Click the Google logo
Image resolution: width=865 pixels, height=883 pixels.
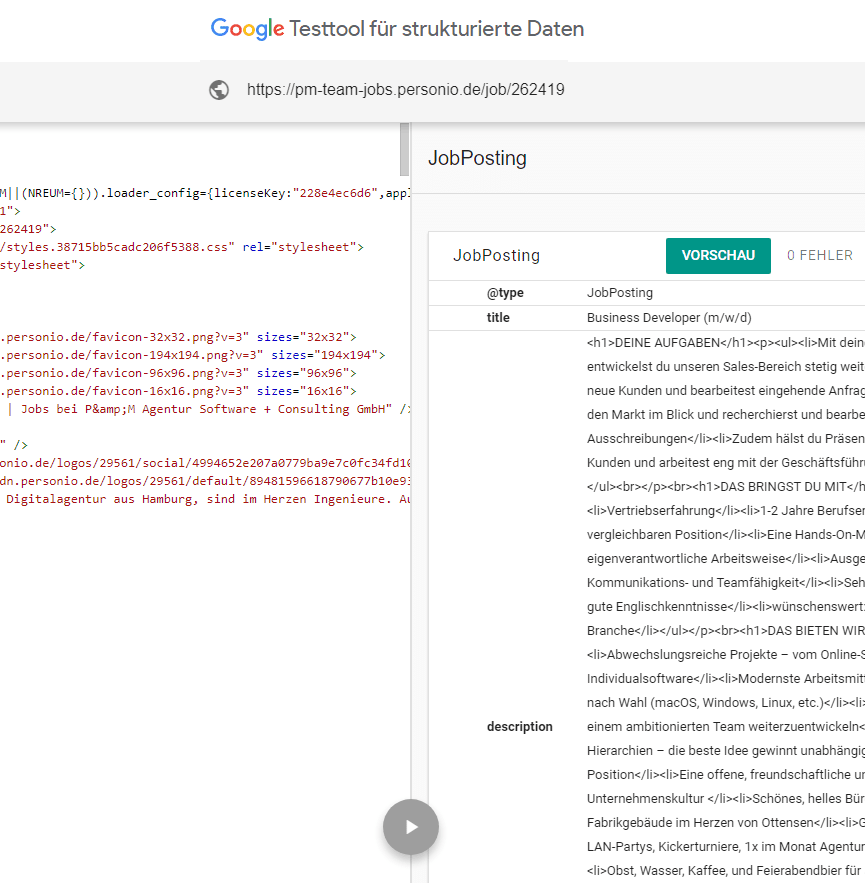[247, 29]
